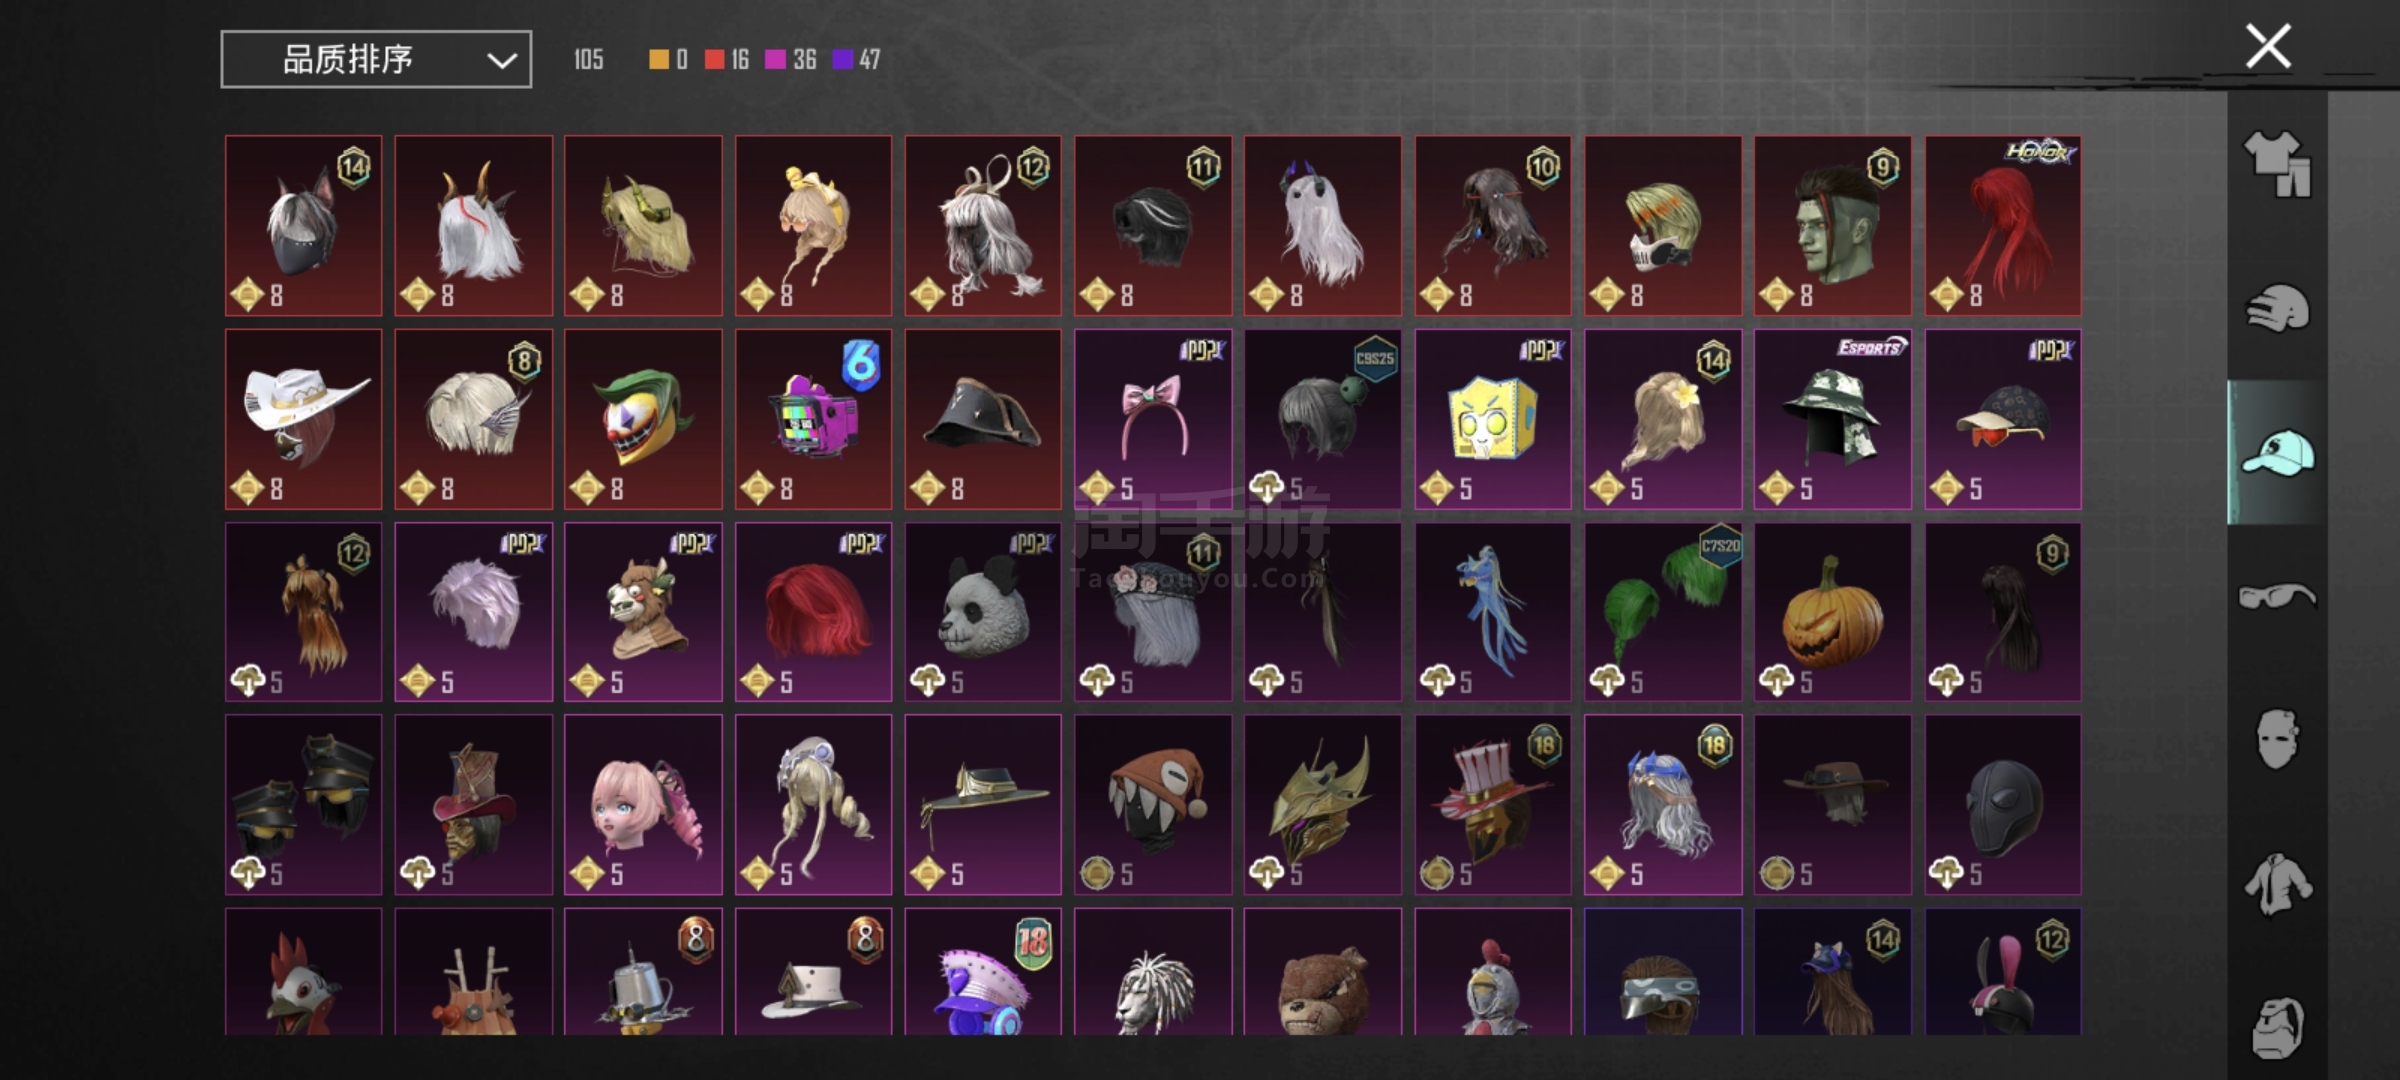Close the inventory with the X icon

(x=2268, y=46)
